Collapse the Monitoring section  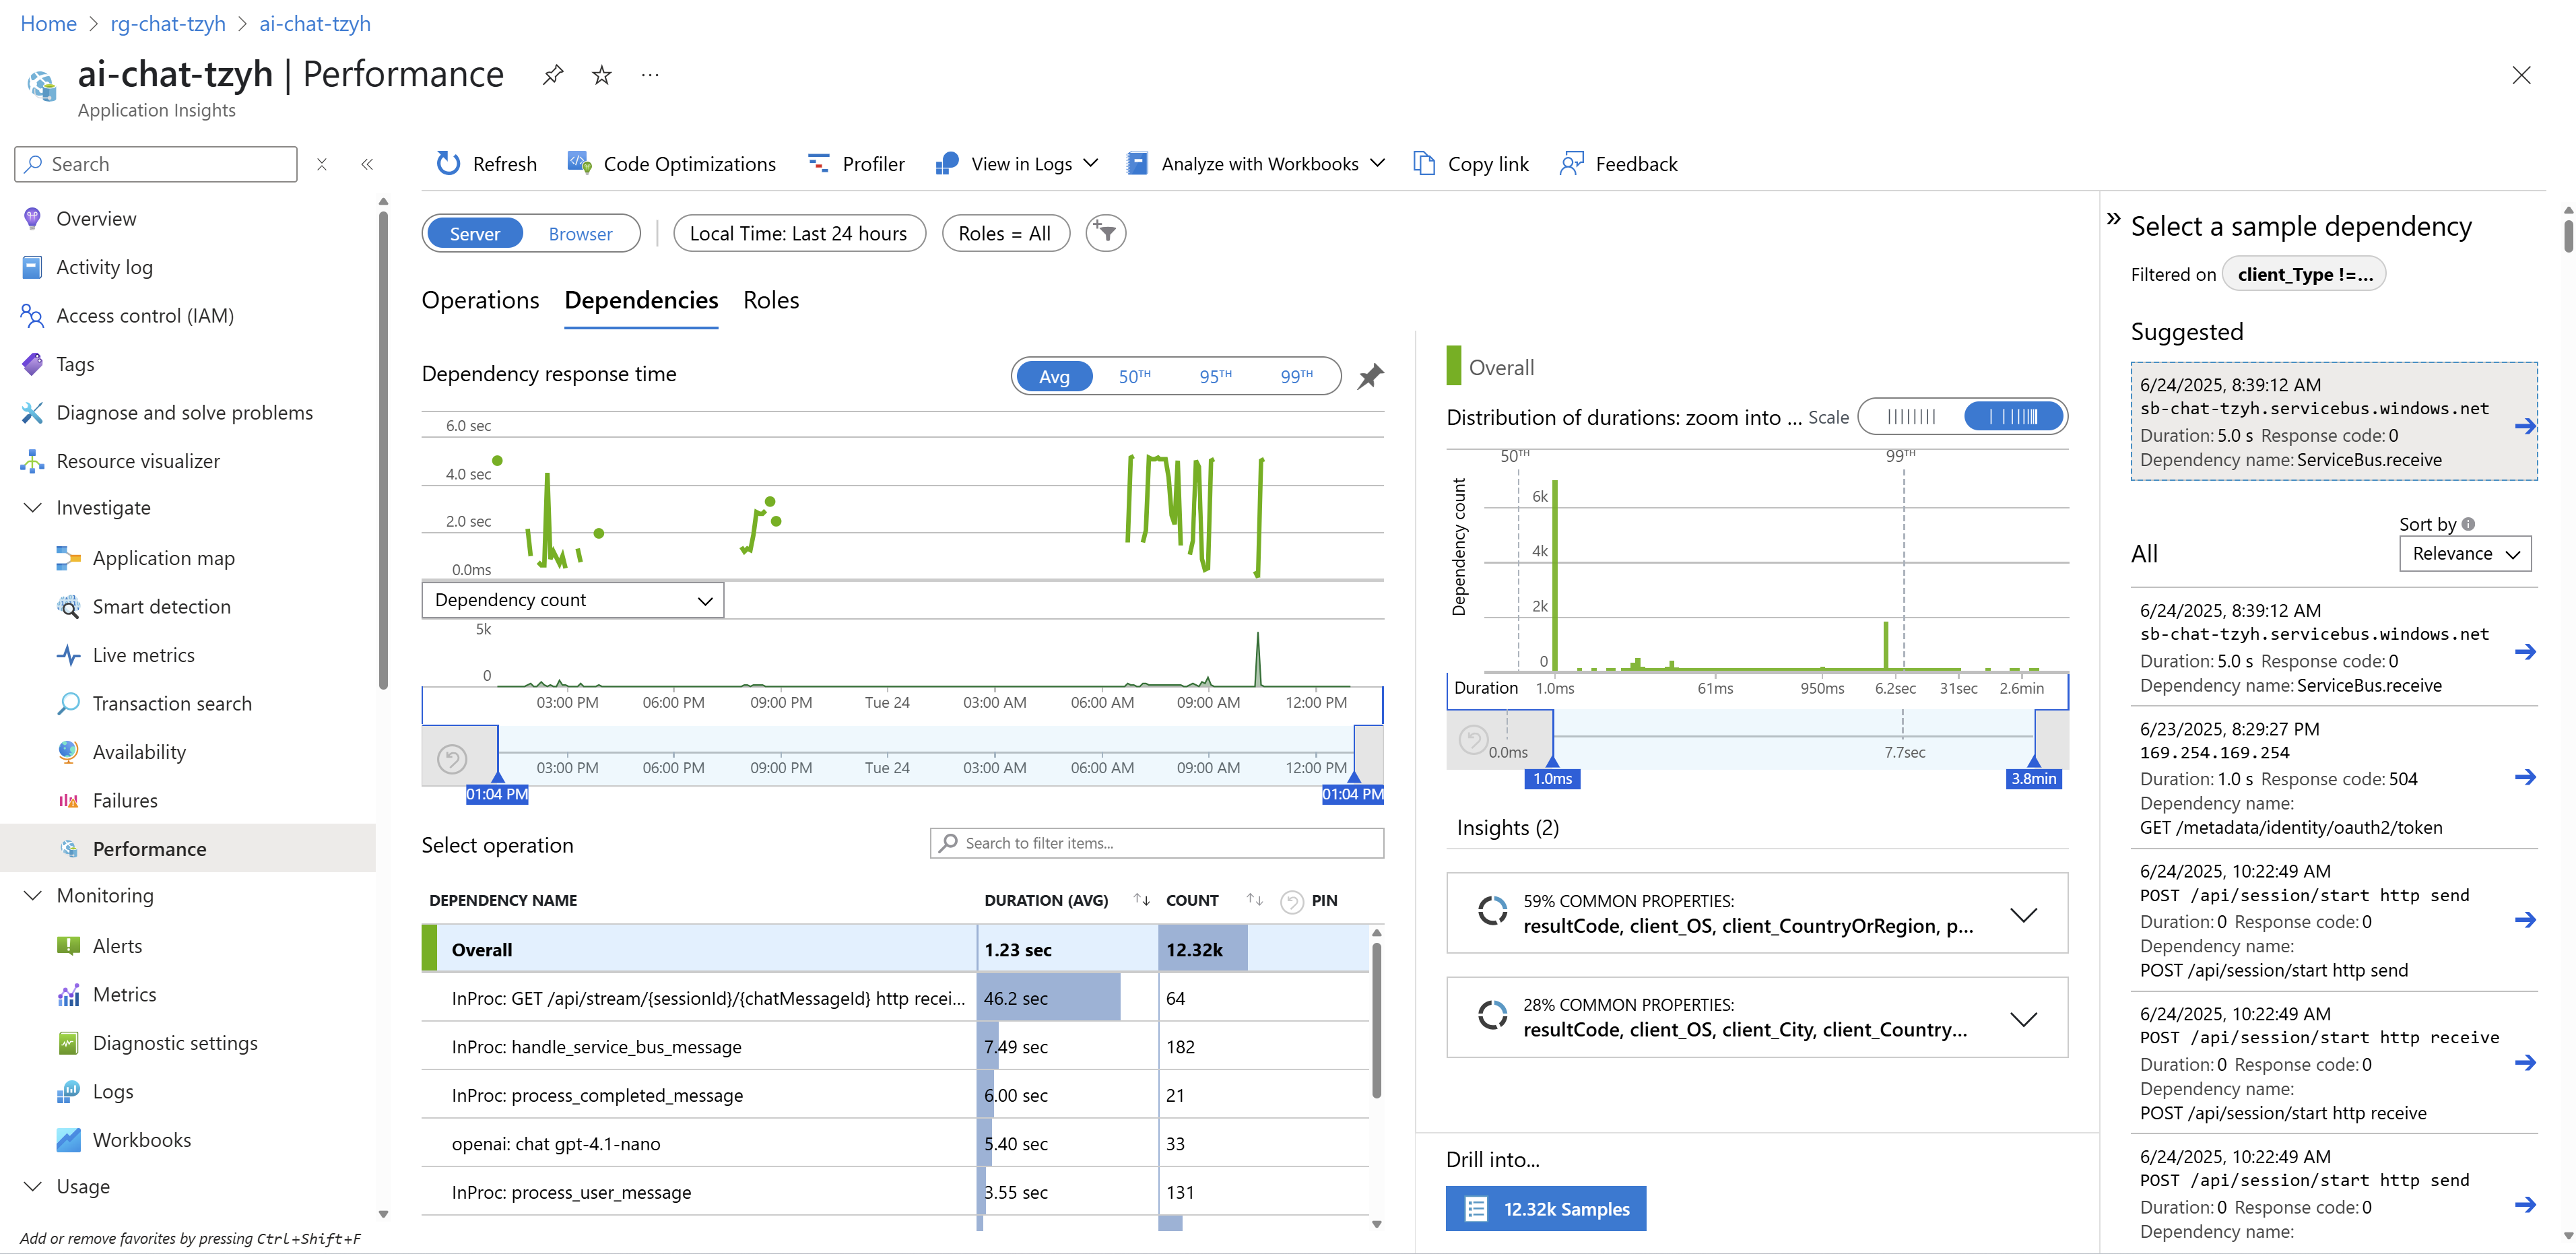pyautogui.click(x=33, y=896)
